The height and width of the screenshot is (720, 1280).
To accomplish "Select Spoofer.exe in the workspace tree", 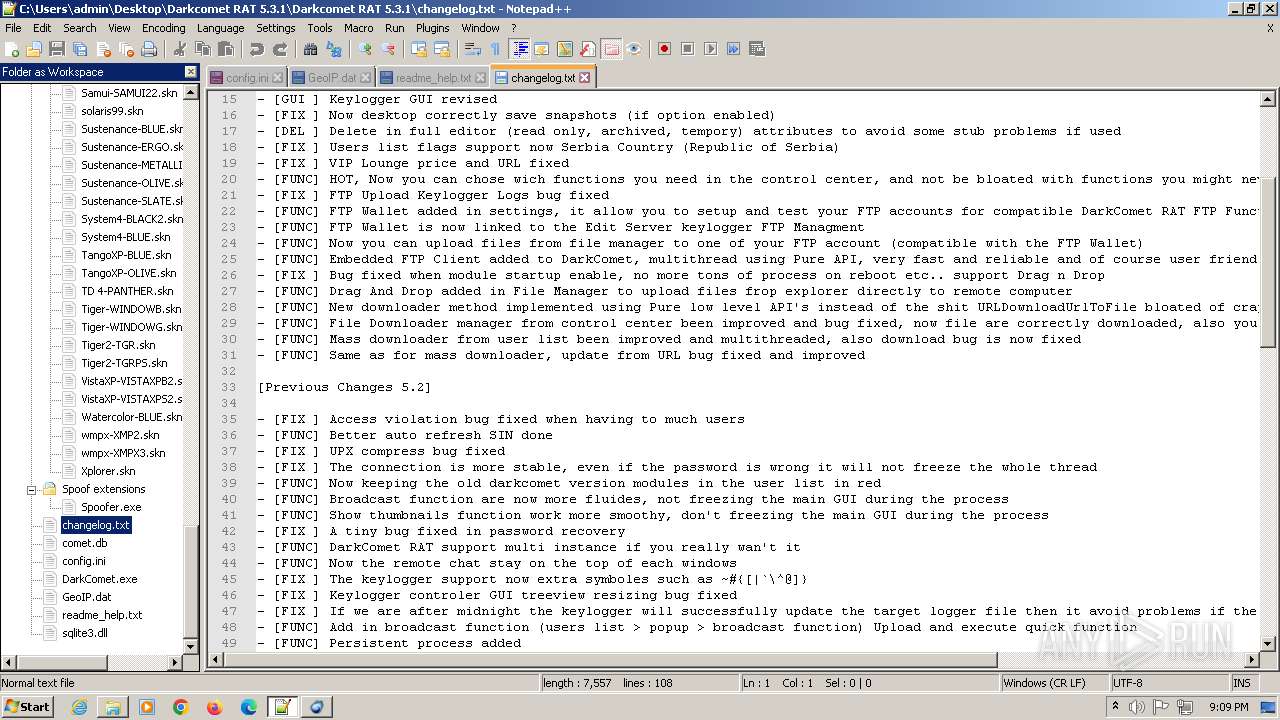I will point(111,507).
